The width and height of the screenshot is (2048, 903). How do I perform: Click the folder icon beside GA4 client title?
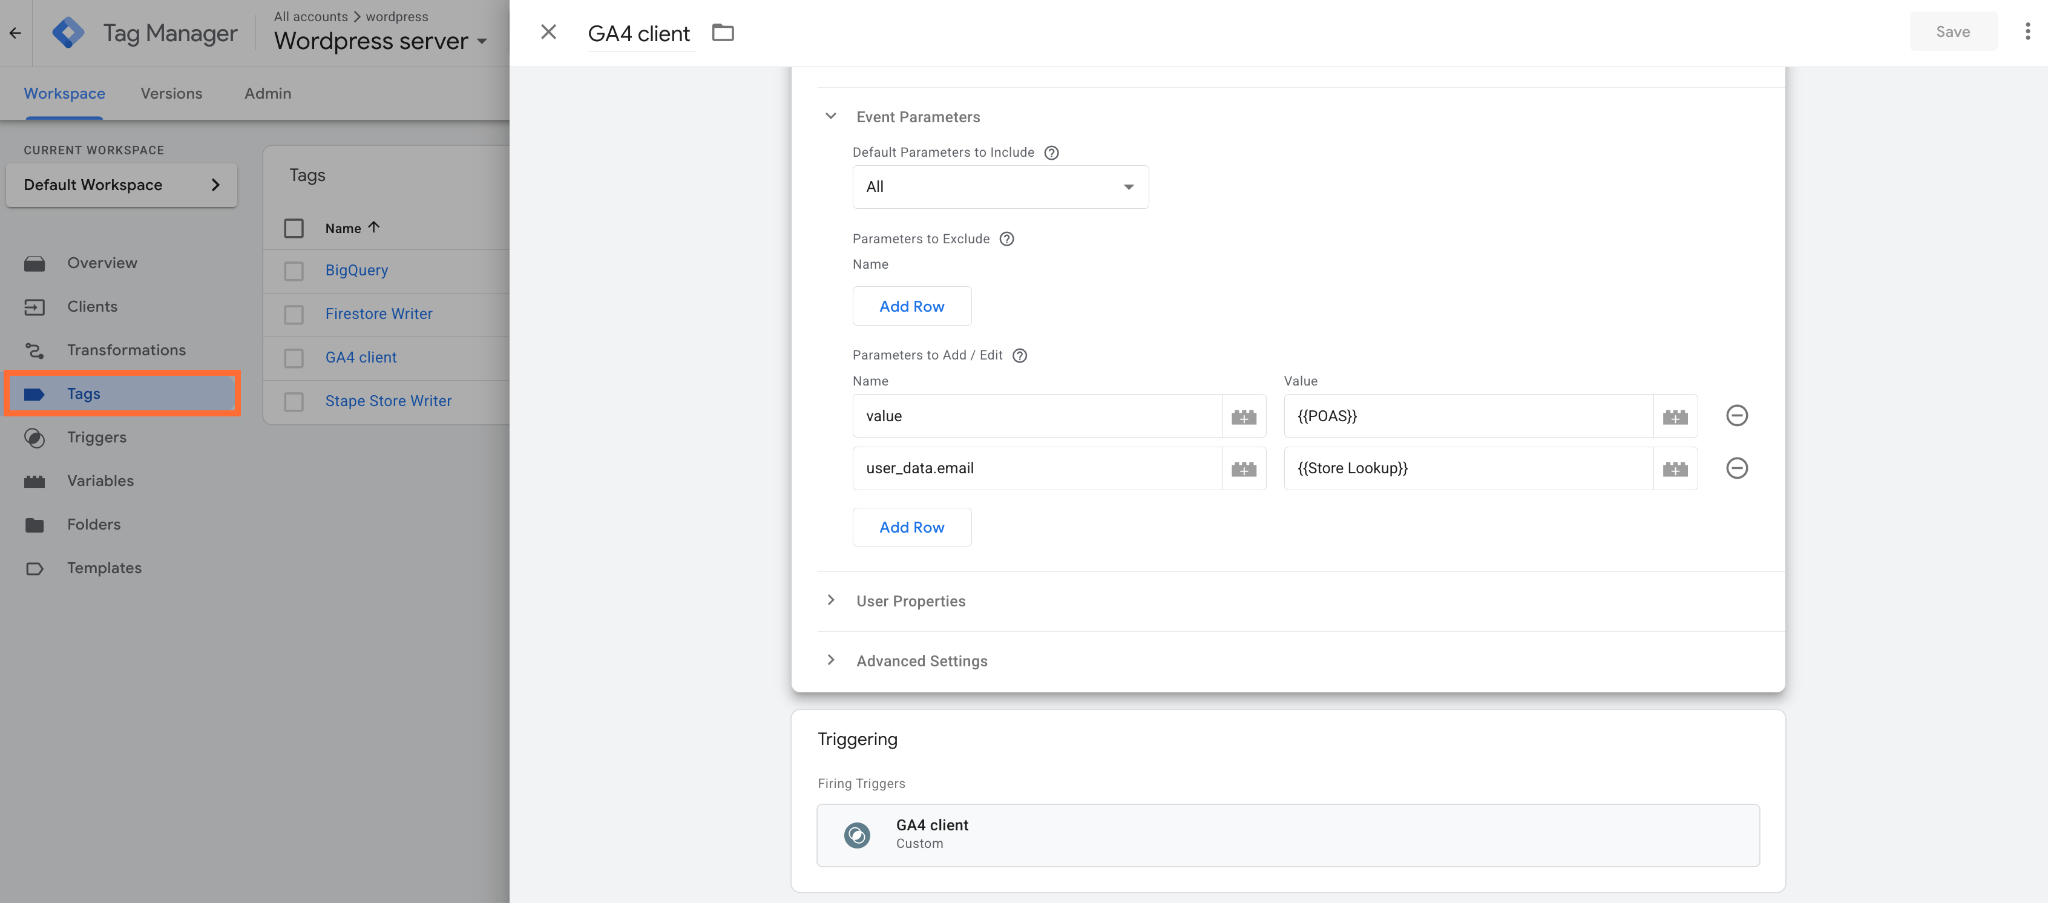[723, 33]
